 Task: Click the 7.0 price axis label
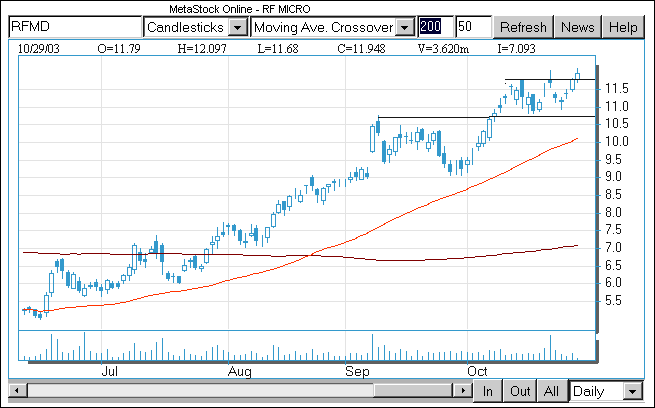(x=612, y=247)
